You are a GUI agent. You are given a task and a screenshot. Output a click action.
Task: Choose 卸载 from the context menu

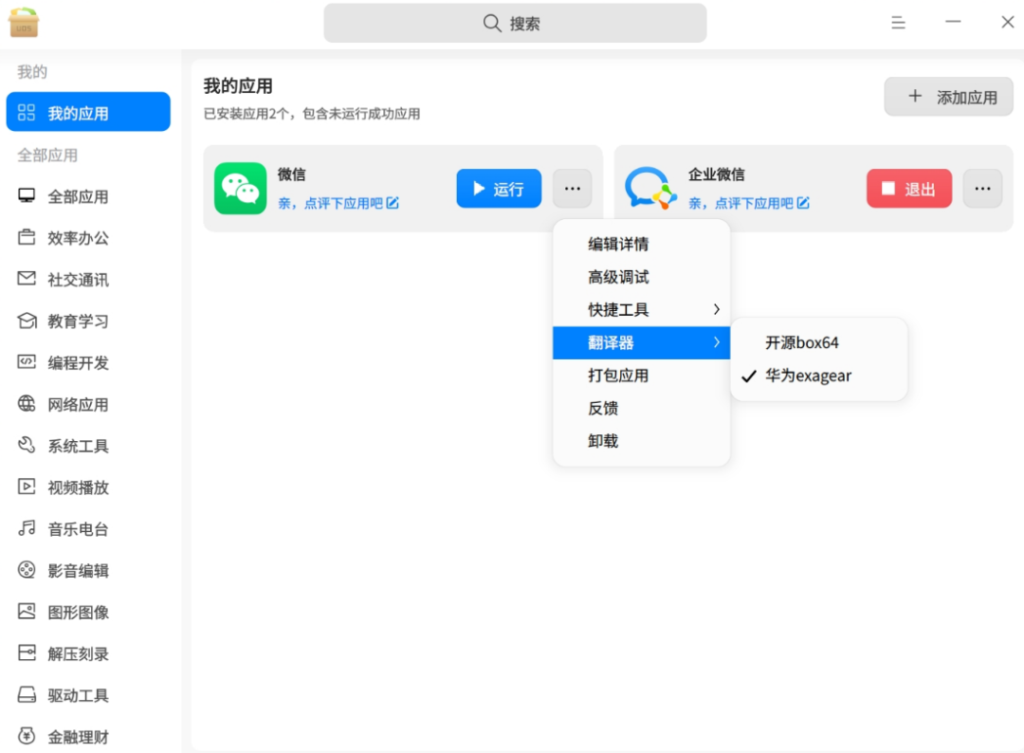click(603, 441)
